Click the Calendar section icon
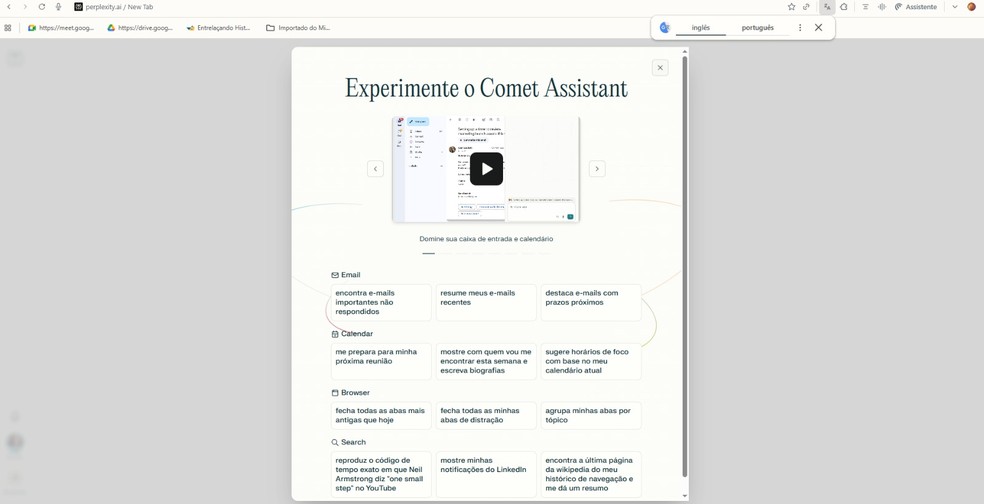The height and width of the screenshot is (504, 984). tap(335, 334)
